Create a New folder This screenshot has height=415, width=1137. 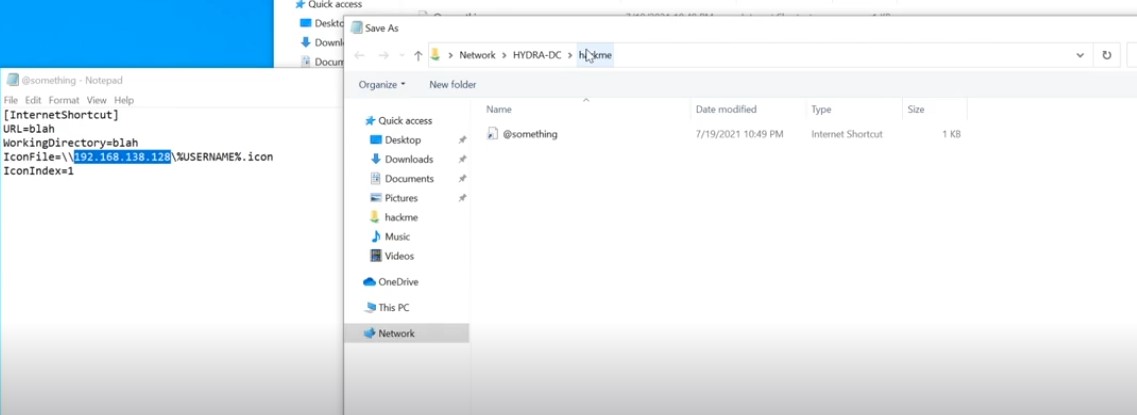452,85
